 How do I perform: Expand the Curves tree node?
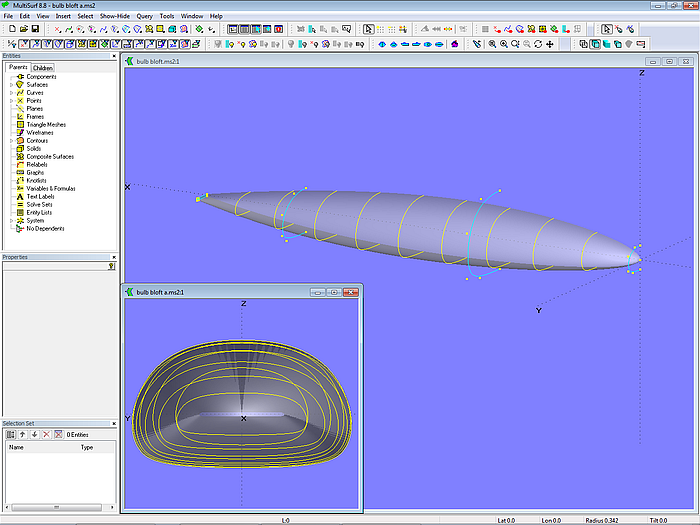tap(11, 93)
